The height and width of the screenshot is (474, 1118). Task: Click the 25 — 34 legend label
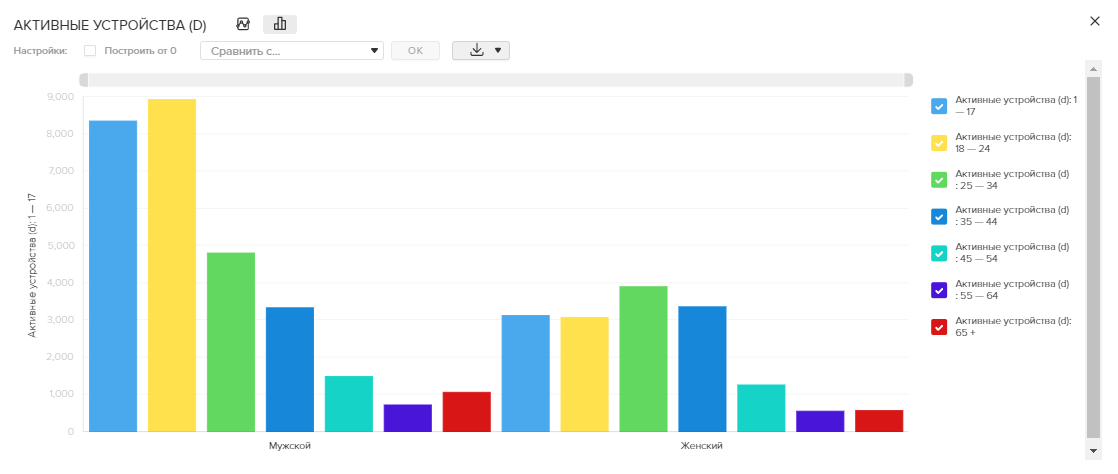(x=1012, y=180)
